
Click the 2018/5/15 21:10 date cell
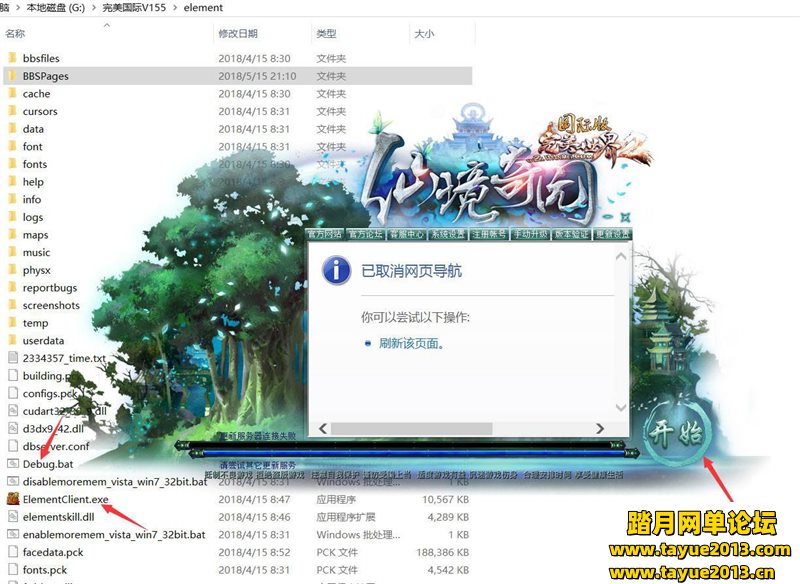pos(257,76)
